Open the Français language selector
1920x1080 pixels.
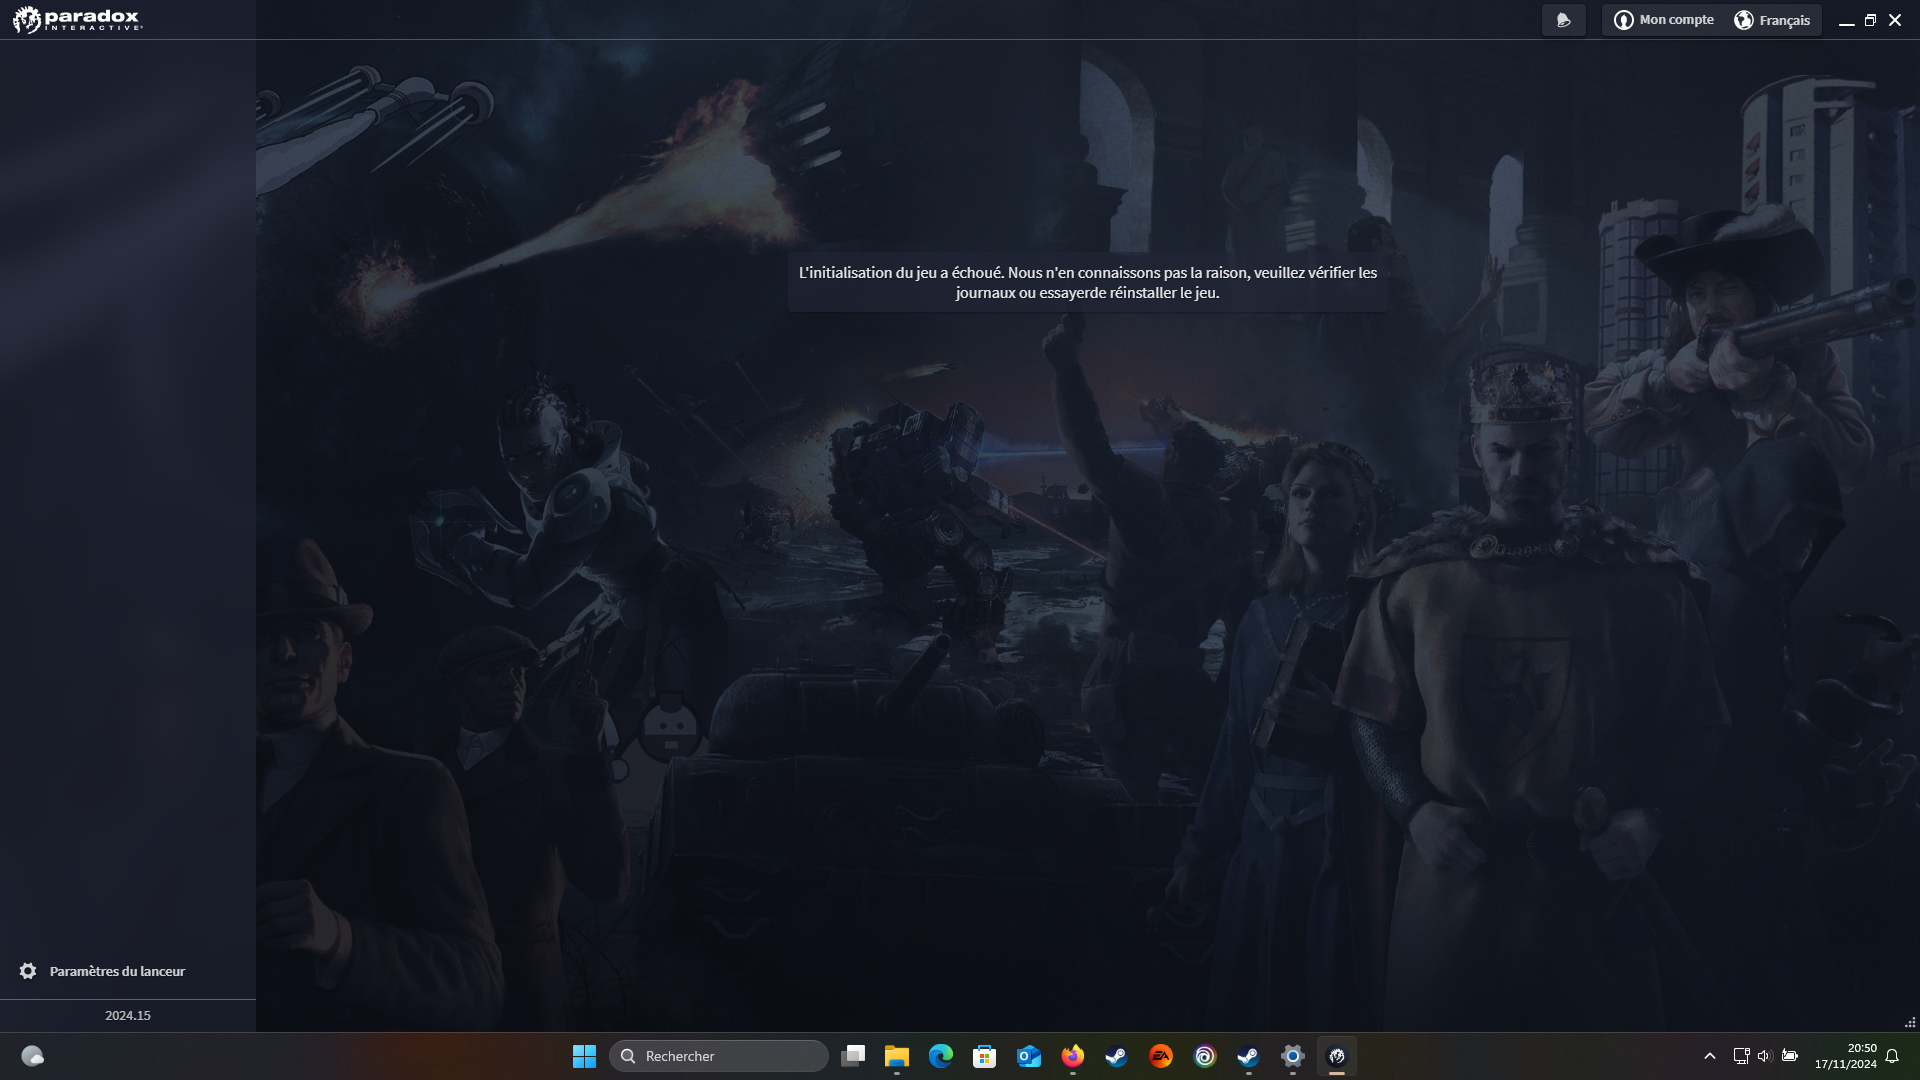[x=1772, y=20]
